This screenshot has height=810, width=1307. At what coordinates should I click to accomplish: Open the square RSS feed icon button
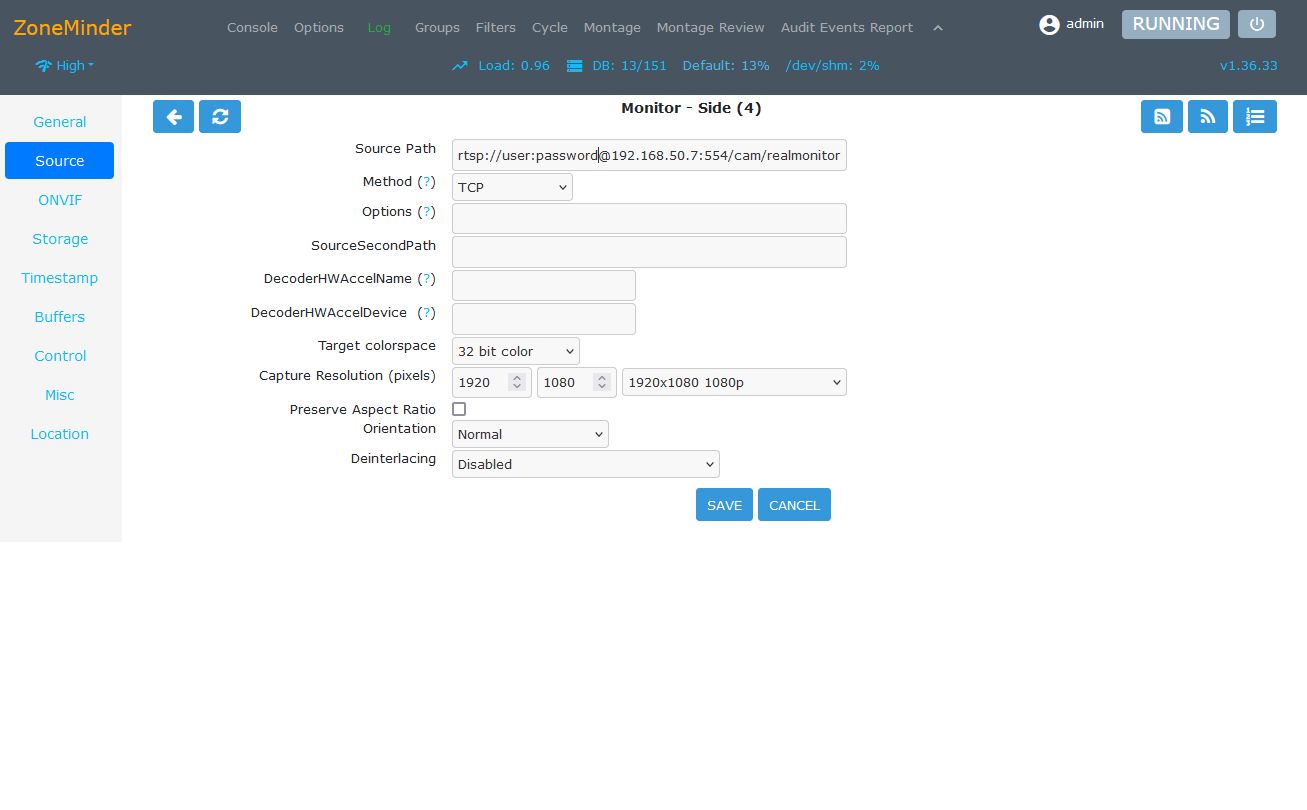1162,116
